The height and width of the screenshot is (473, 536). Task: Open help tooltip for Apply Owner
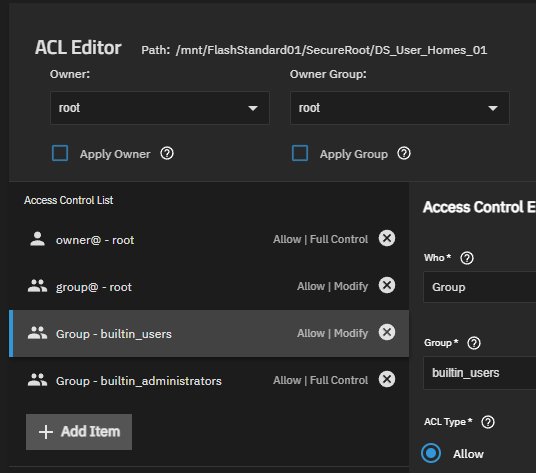(167, 153)
